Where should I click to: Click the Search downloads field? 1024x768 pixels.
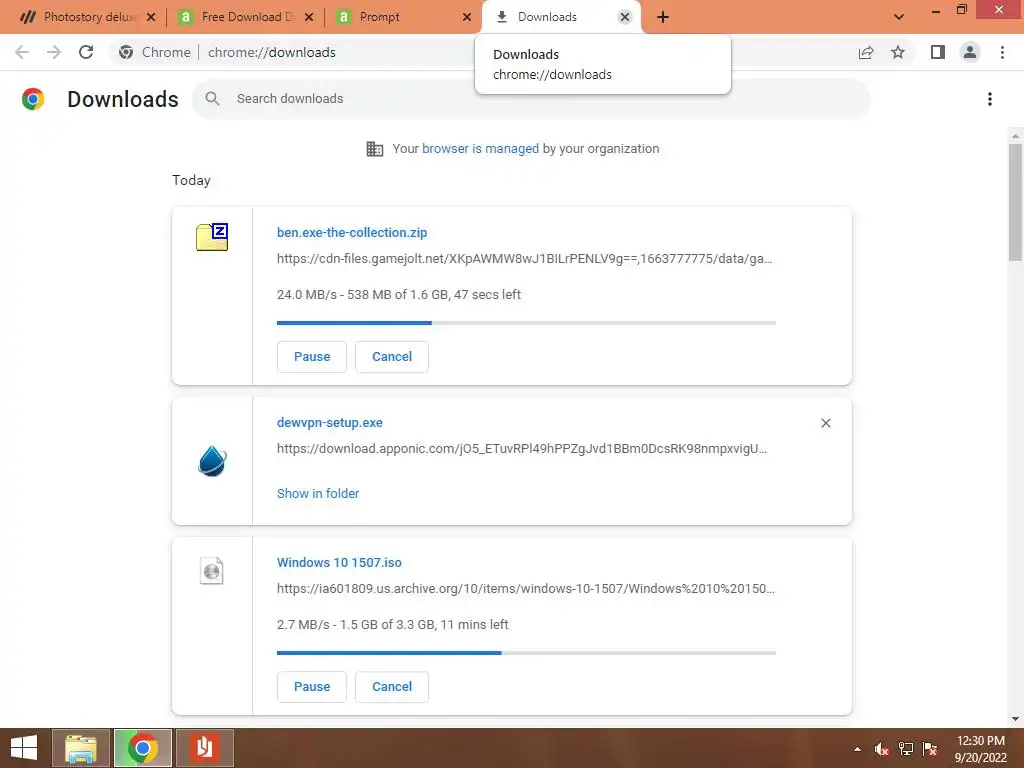coord(531,99)
